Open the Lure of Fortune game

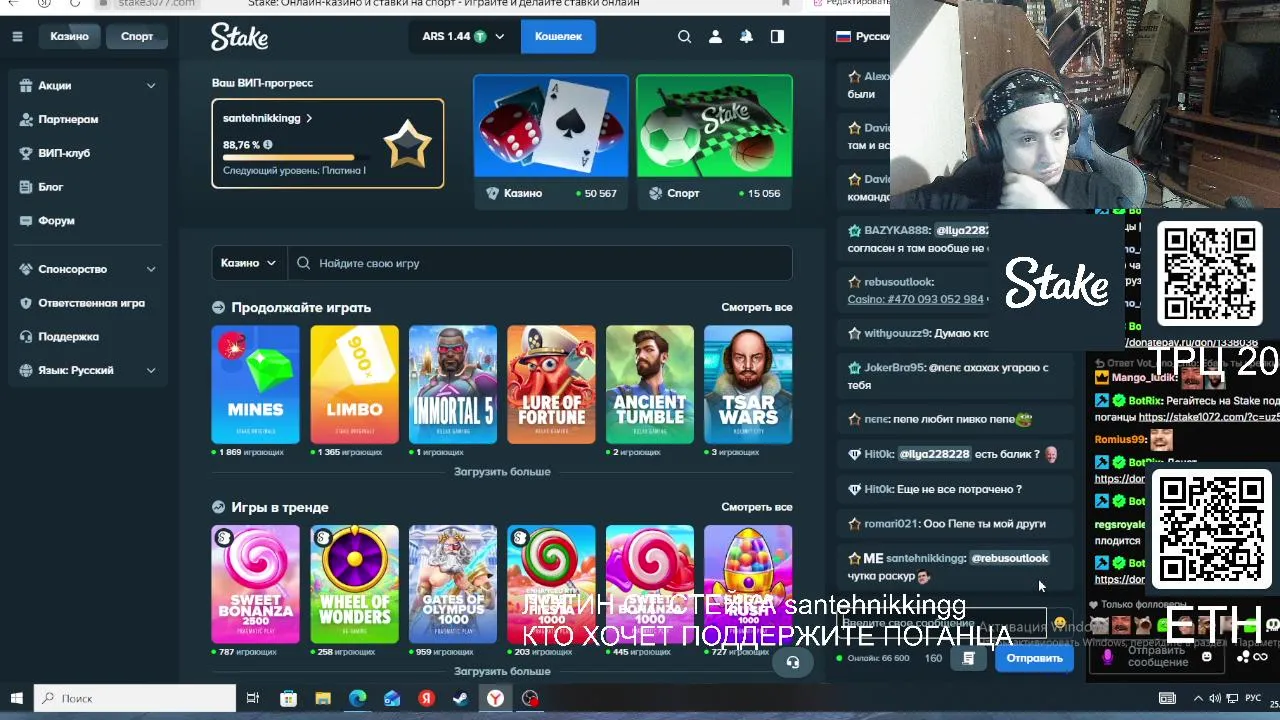coord(551,384)
